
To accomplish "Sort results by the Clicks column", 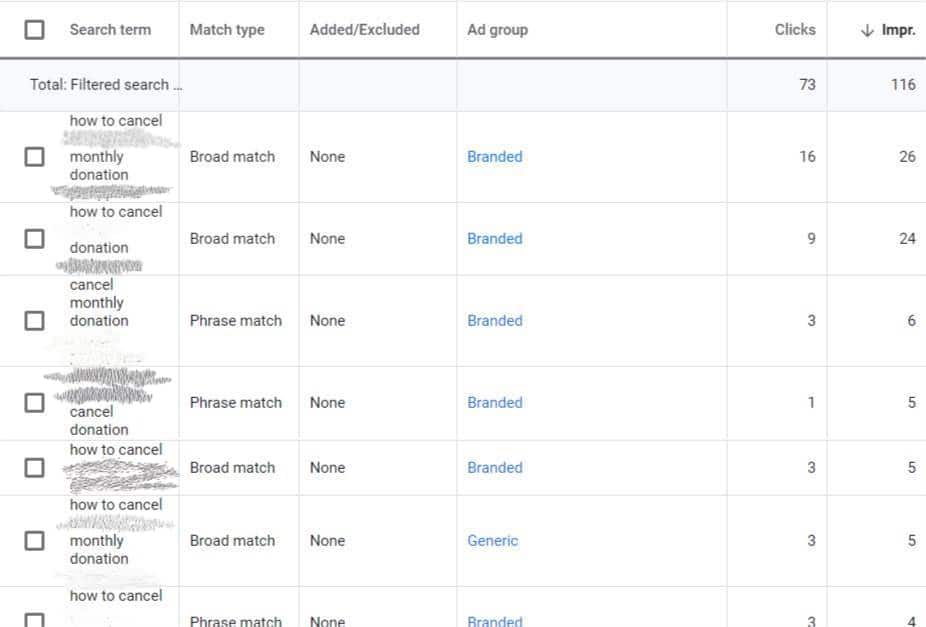I will tap(795, 29).
